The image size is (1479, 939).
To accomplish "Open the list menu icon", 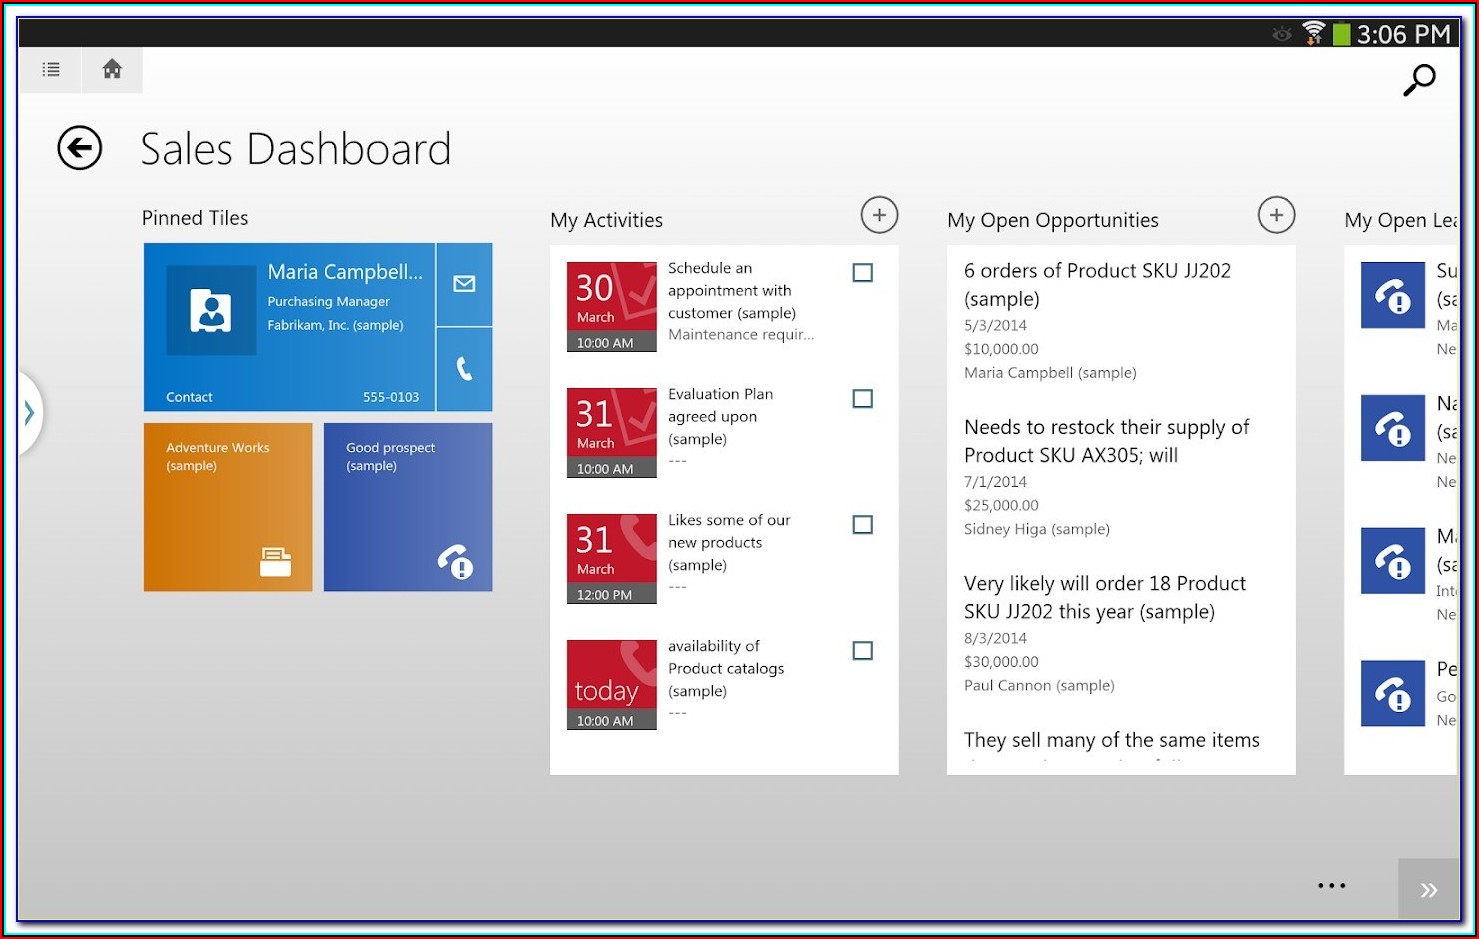I will (51, 69).
